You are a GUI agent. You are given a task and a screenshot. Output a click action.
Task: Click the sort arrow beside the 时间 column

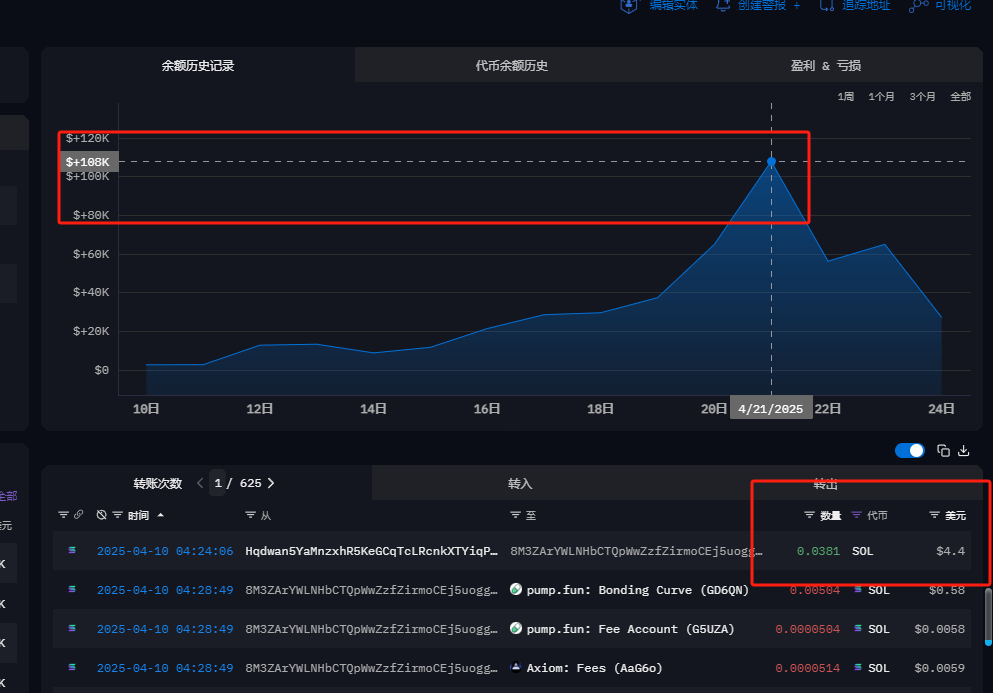tap(161, 515)
